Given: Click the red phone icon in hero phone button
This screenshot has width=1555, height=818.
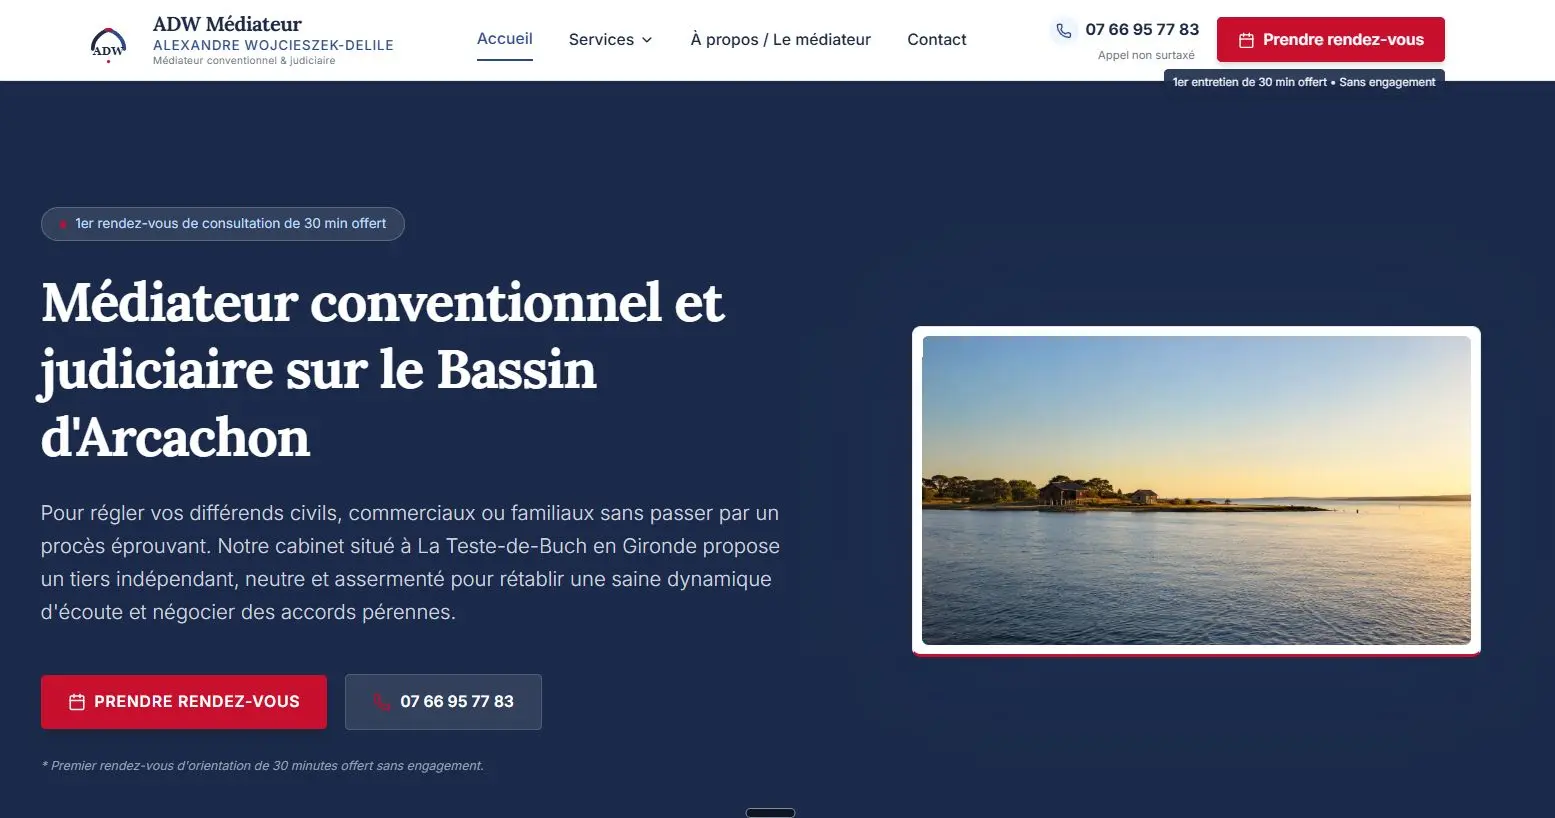Looking at the screenshot, I should [x=382, y=702].
